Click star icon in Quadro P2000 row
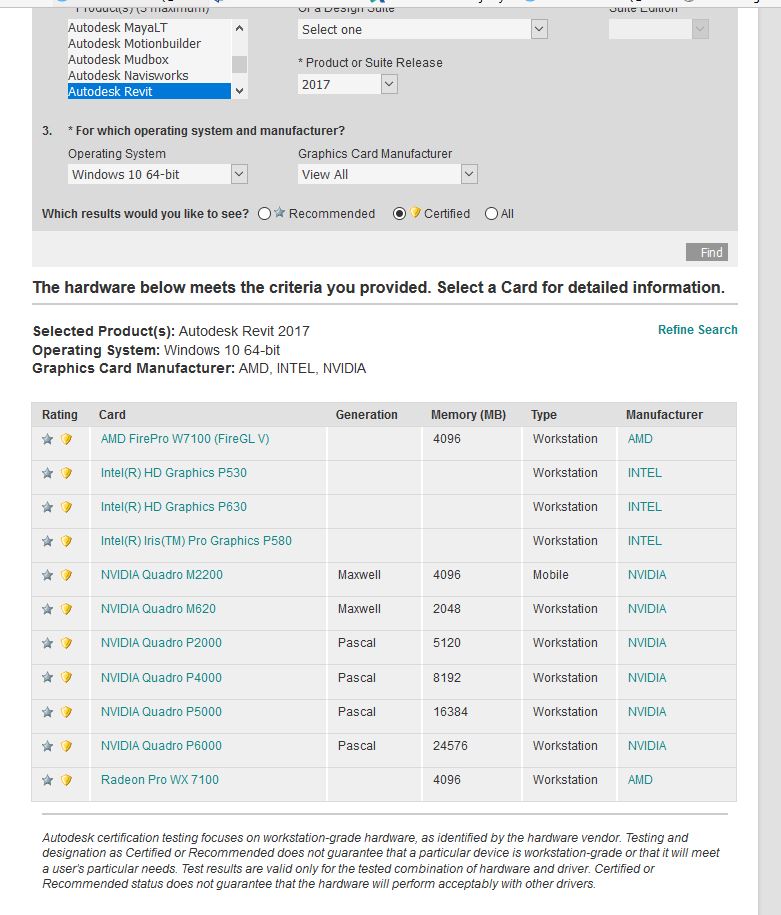781x915 pixels. coord(47,643)
